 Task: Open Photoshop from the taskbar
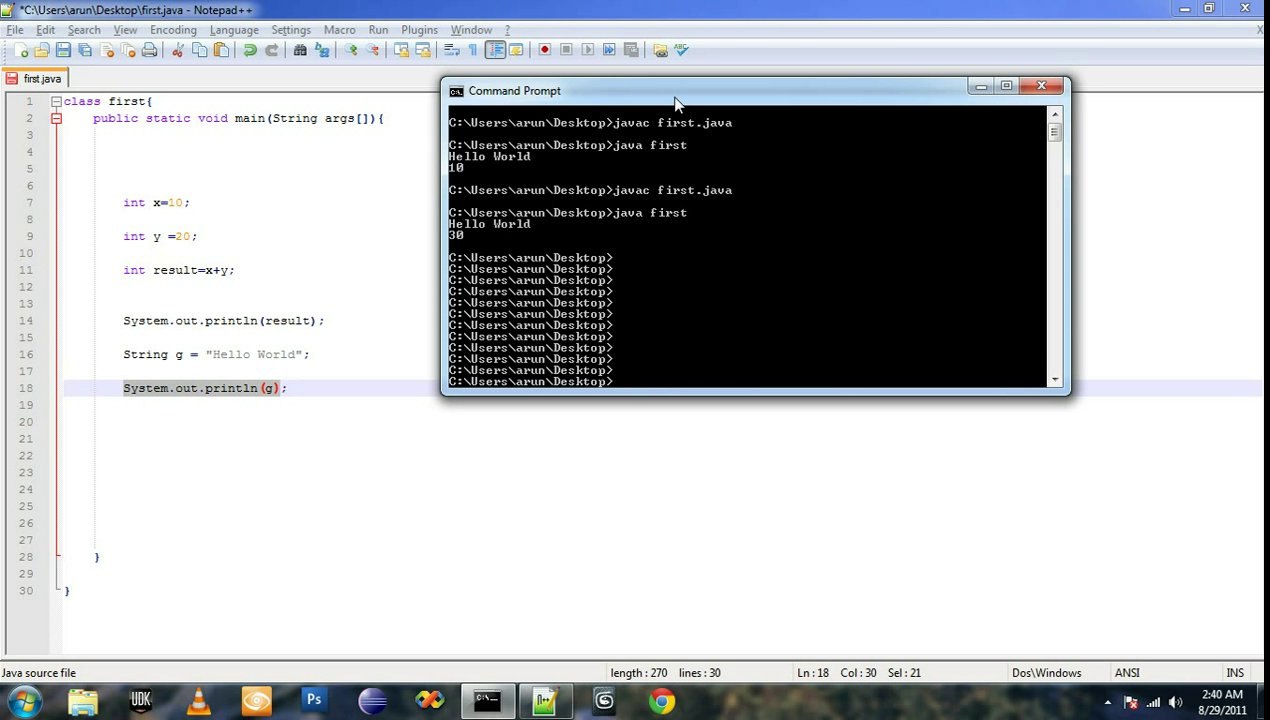tap(314, 701)
